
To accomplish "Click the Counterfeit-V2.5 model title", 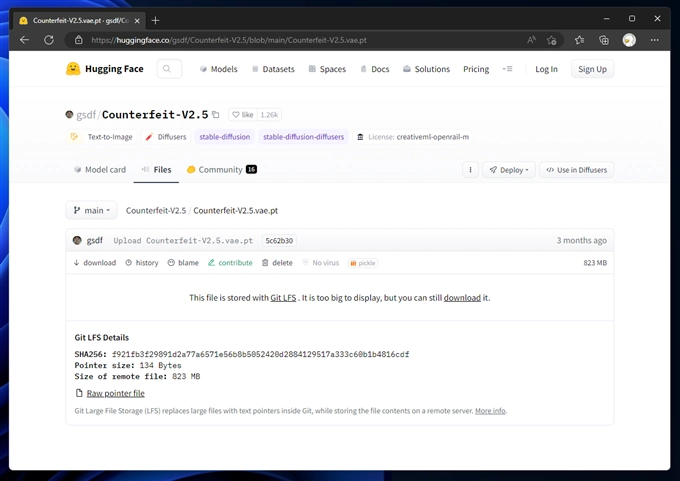I will coord(155,115).
